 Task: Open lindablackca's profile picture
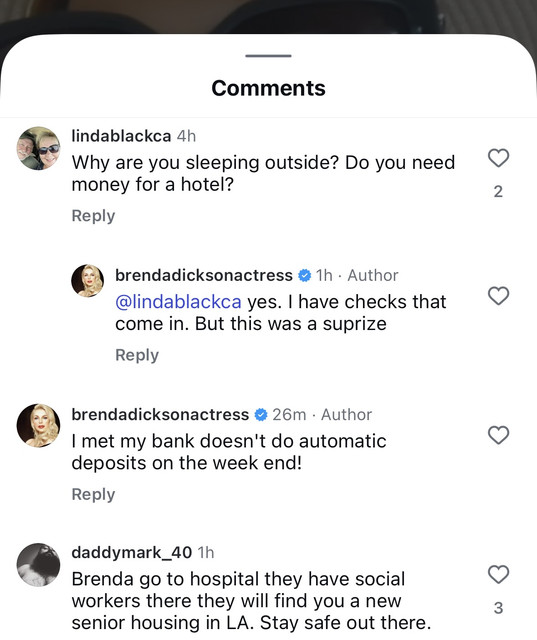[38, 148]
